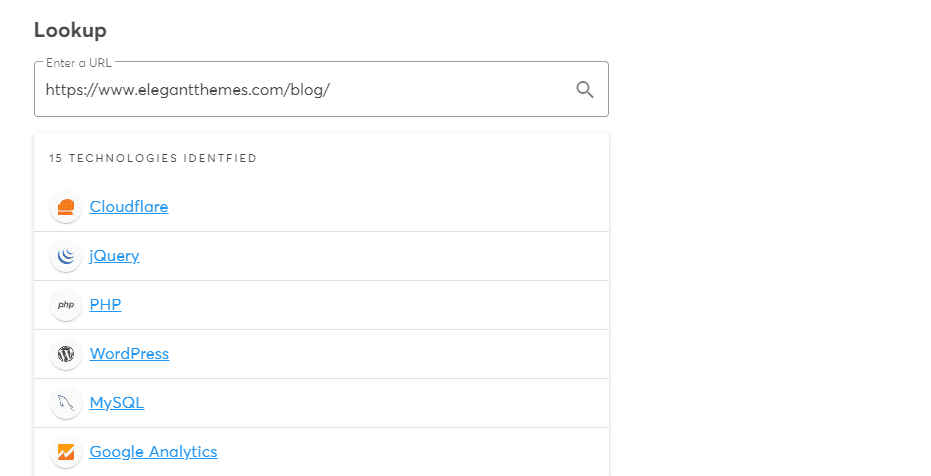Click the 'Enter a URL' field label
Viewport: 931px width, 476px height.
[79, 63]
